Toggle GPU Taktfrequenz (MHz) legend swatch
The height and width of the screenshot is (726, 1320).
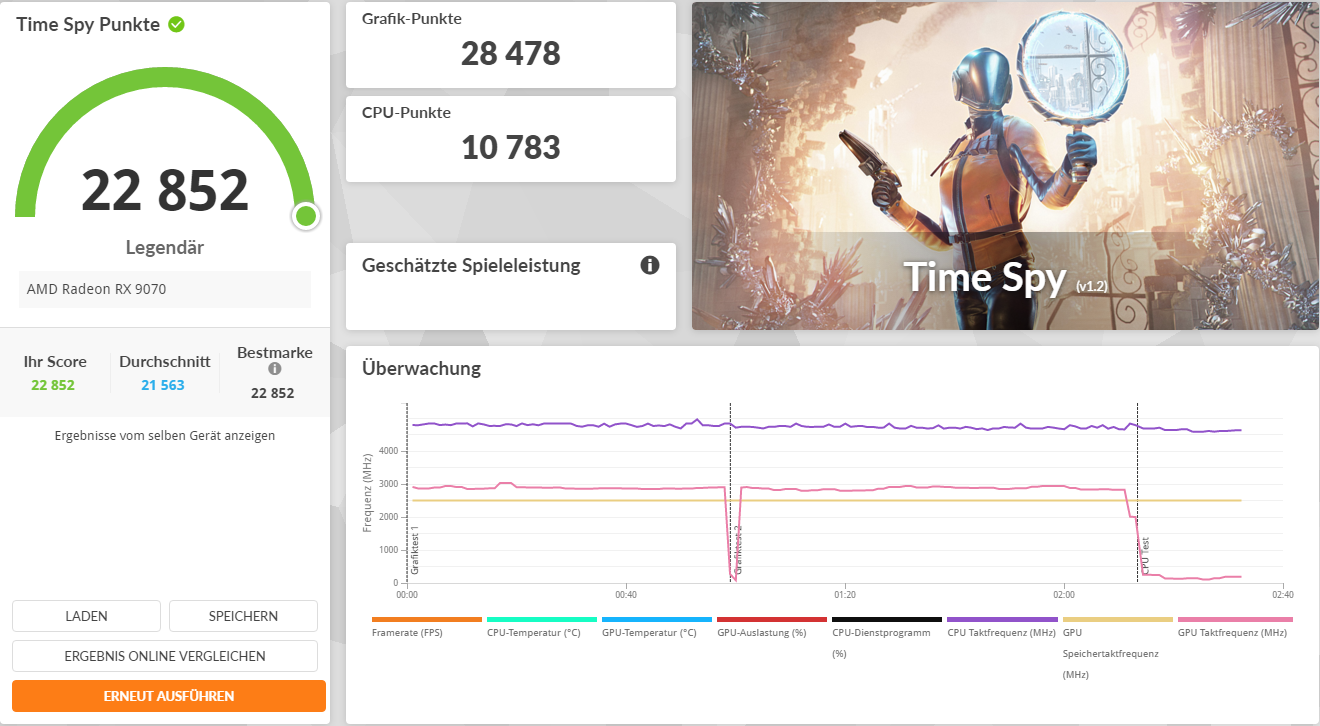(1235, 620)
